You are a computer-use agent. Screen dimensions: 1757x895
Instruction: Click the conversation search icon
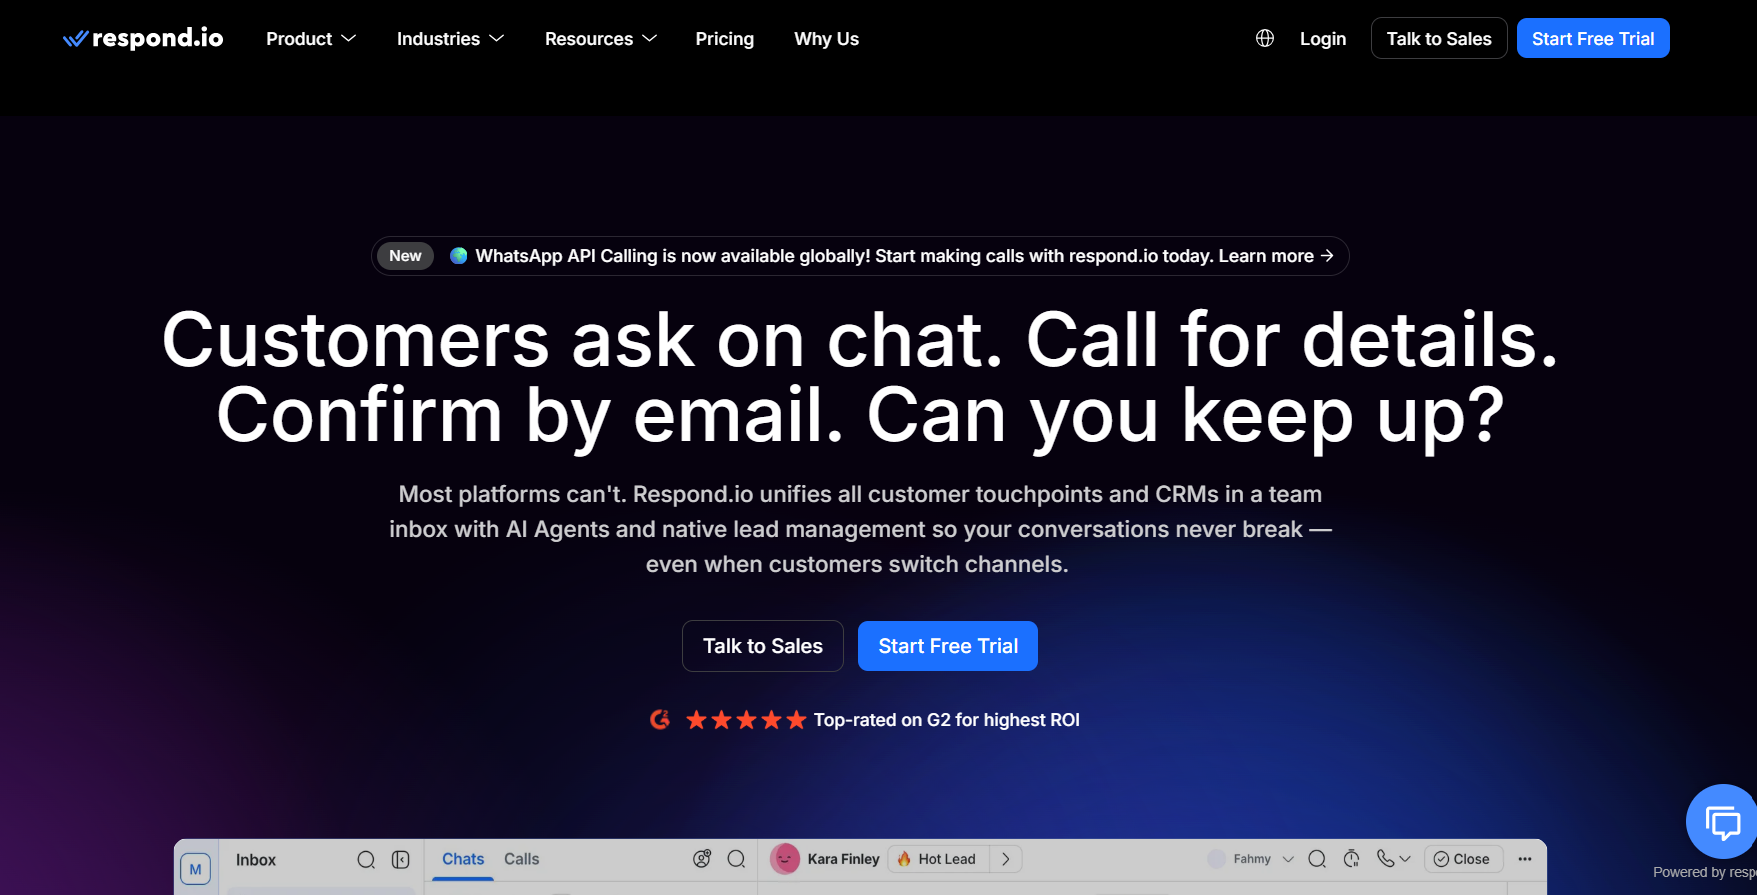click(1317, 859)
